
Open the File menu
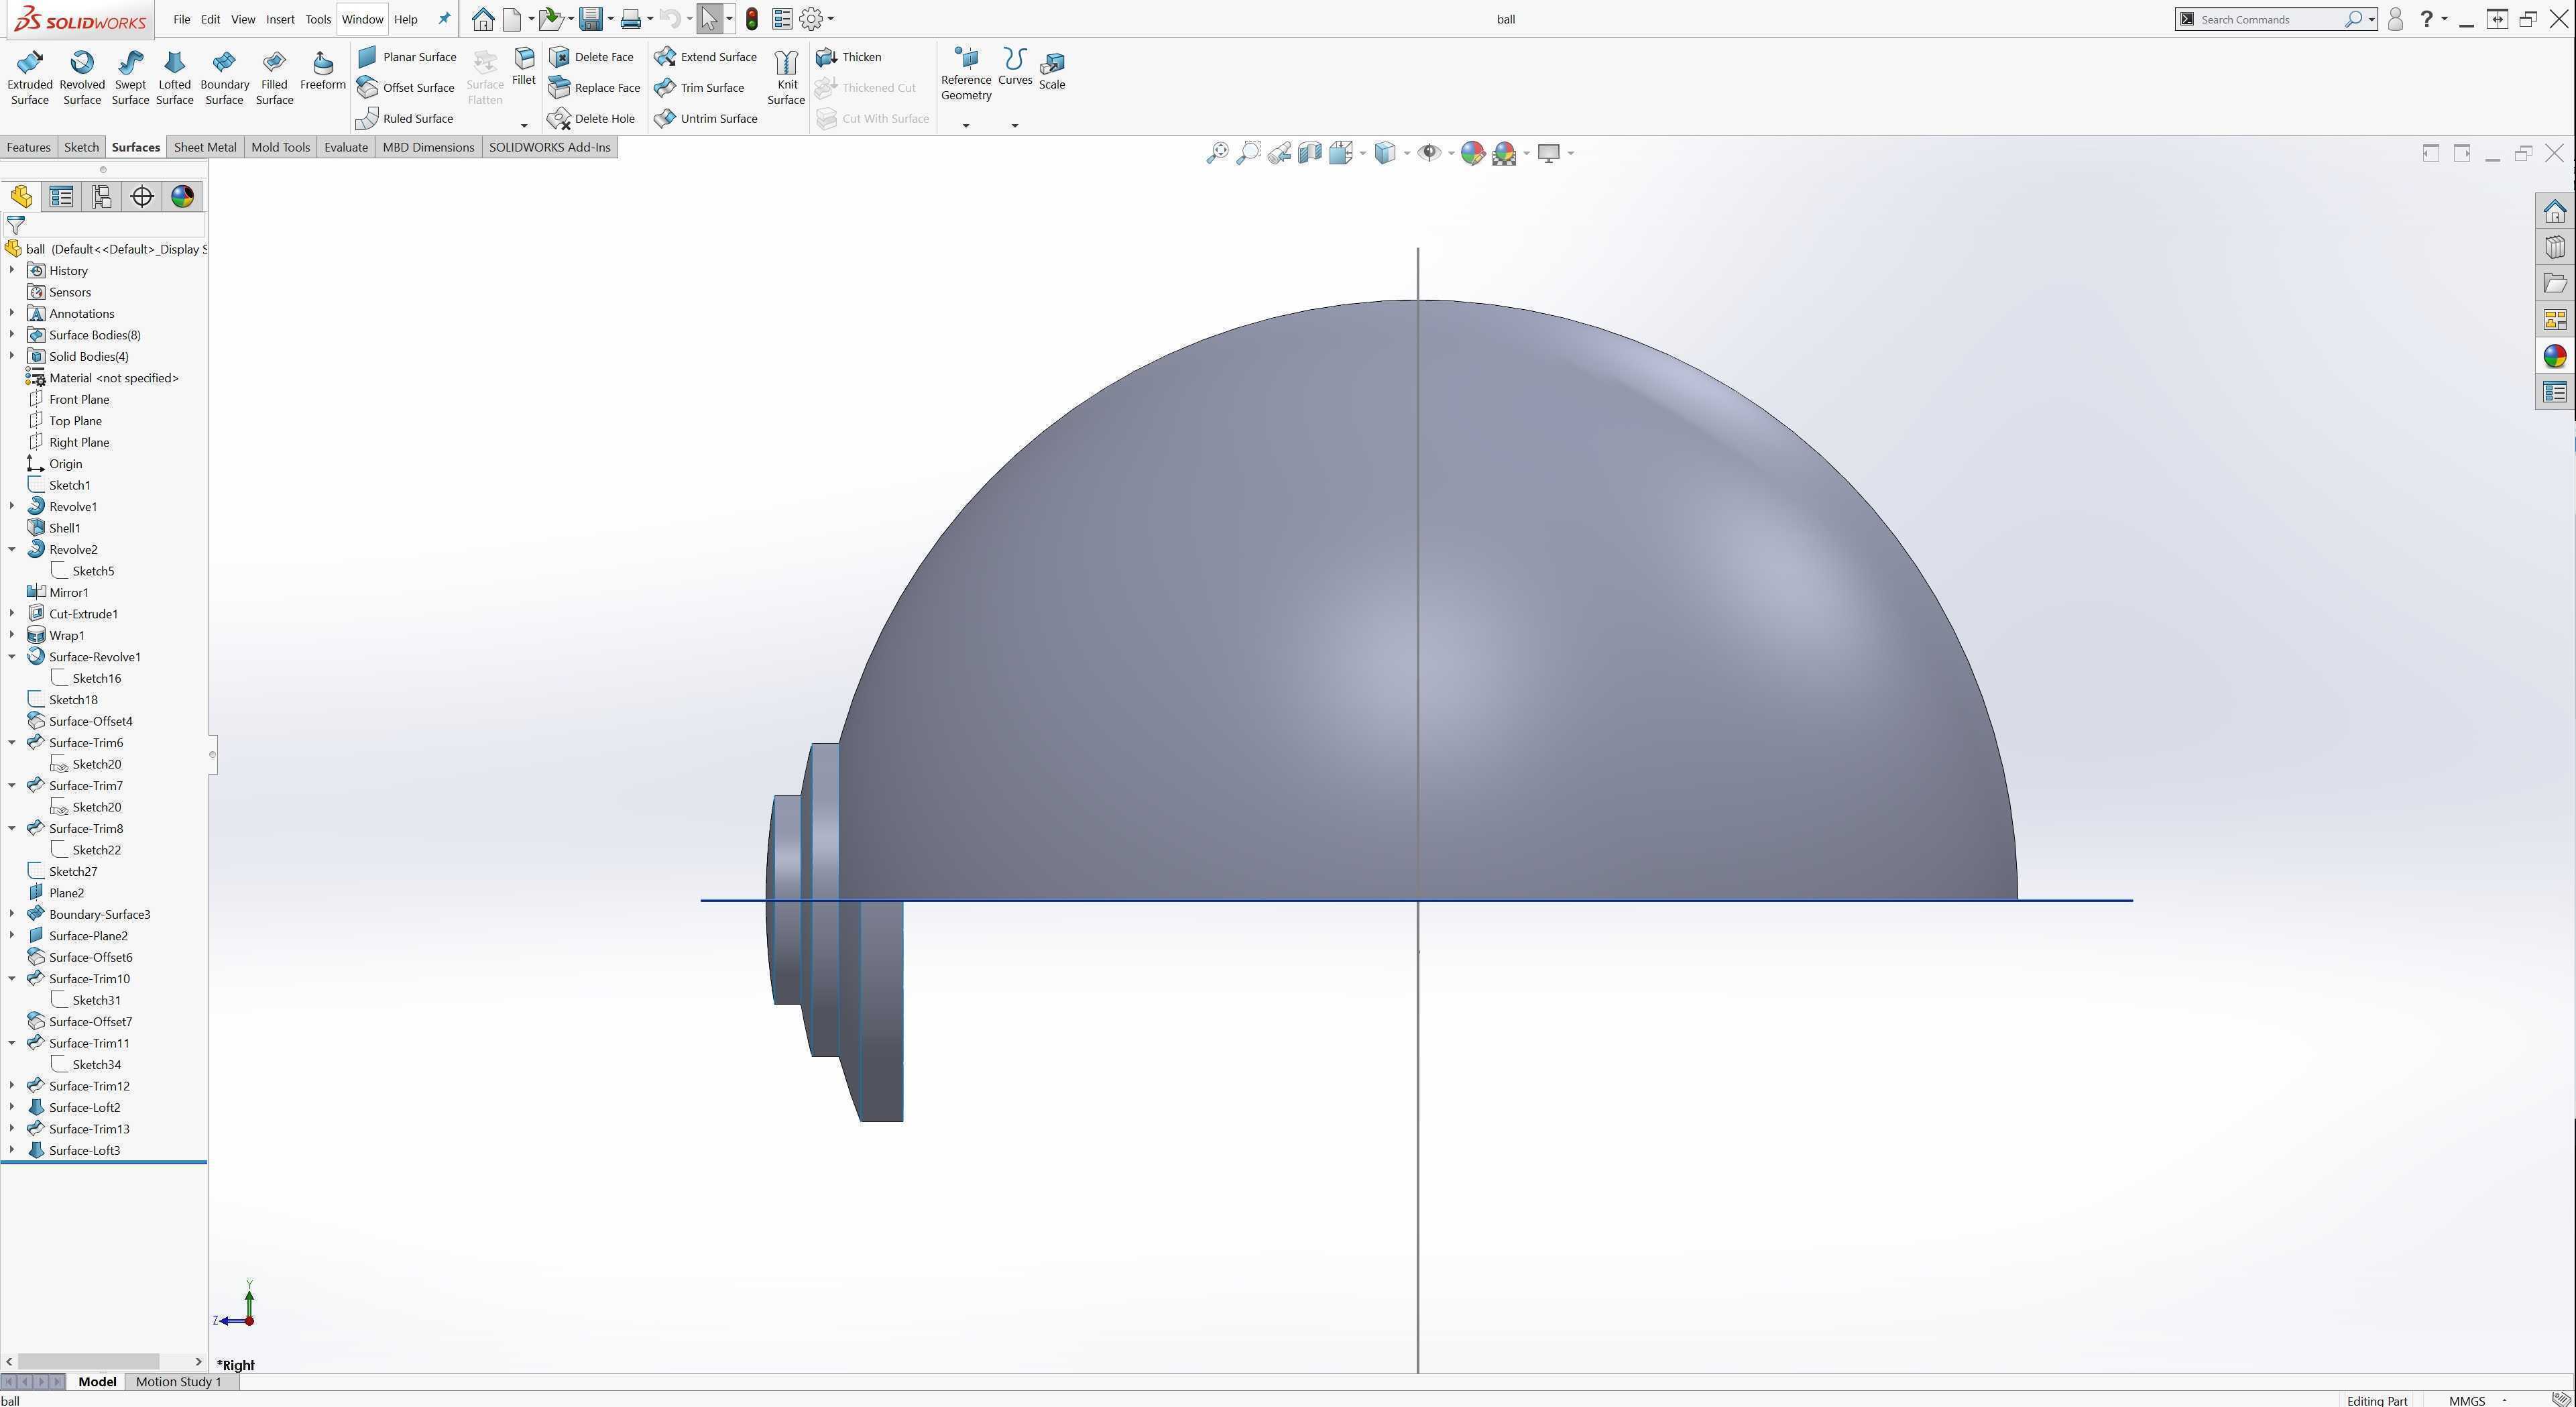[x=181, y=19]
